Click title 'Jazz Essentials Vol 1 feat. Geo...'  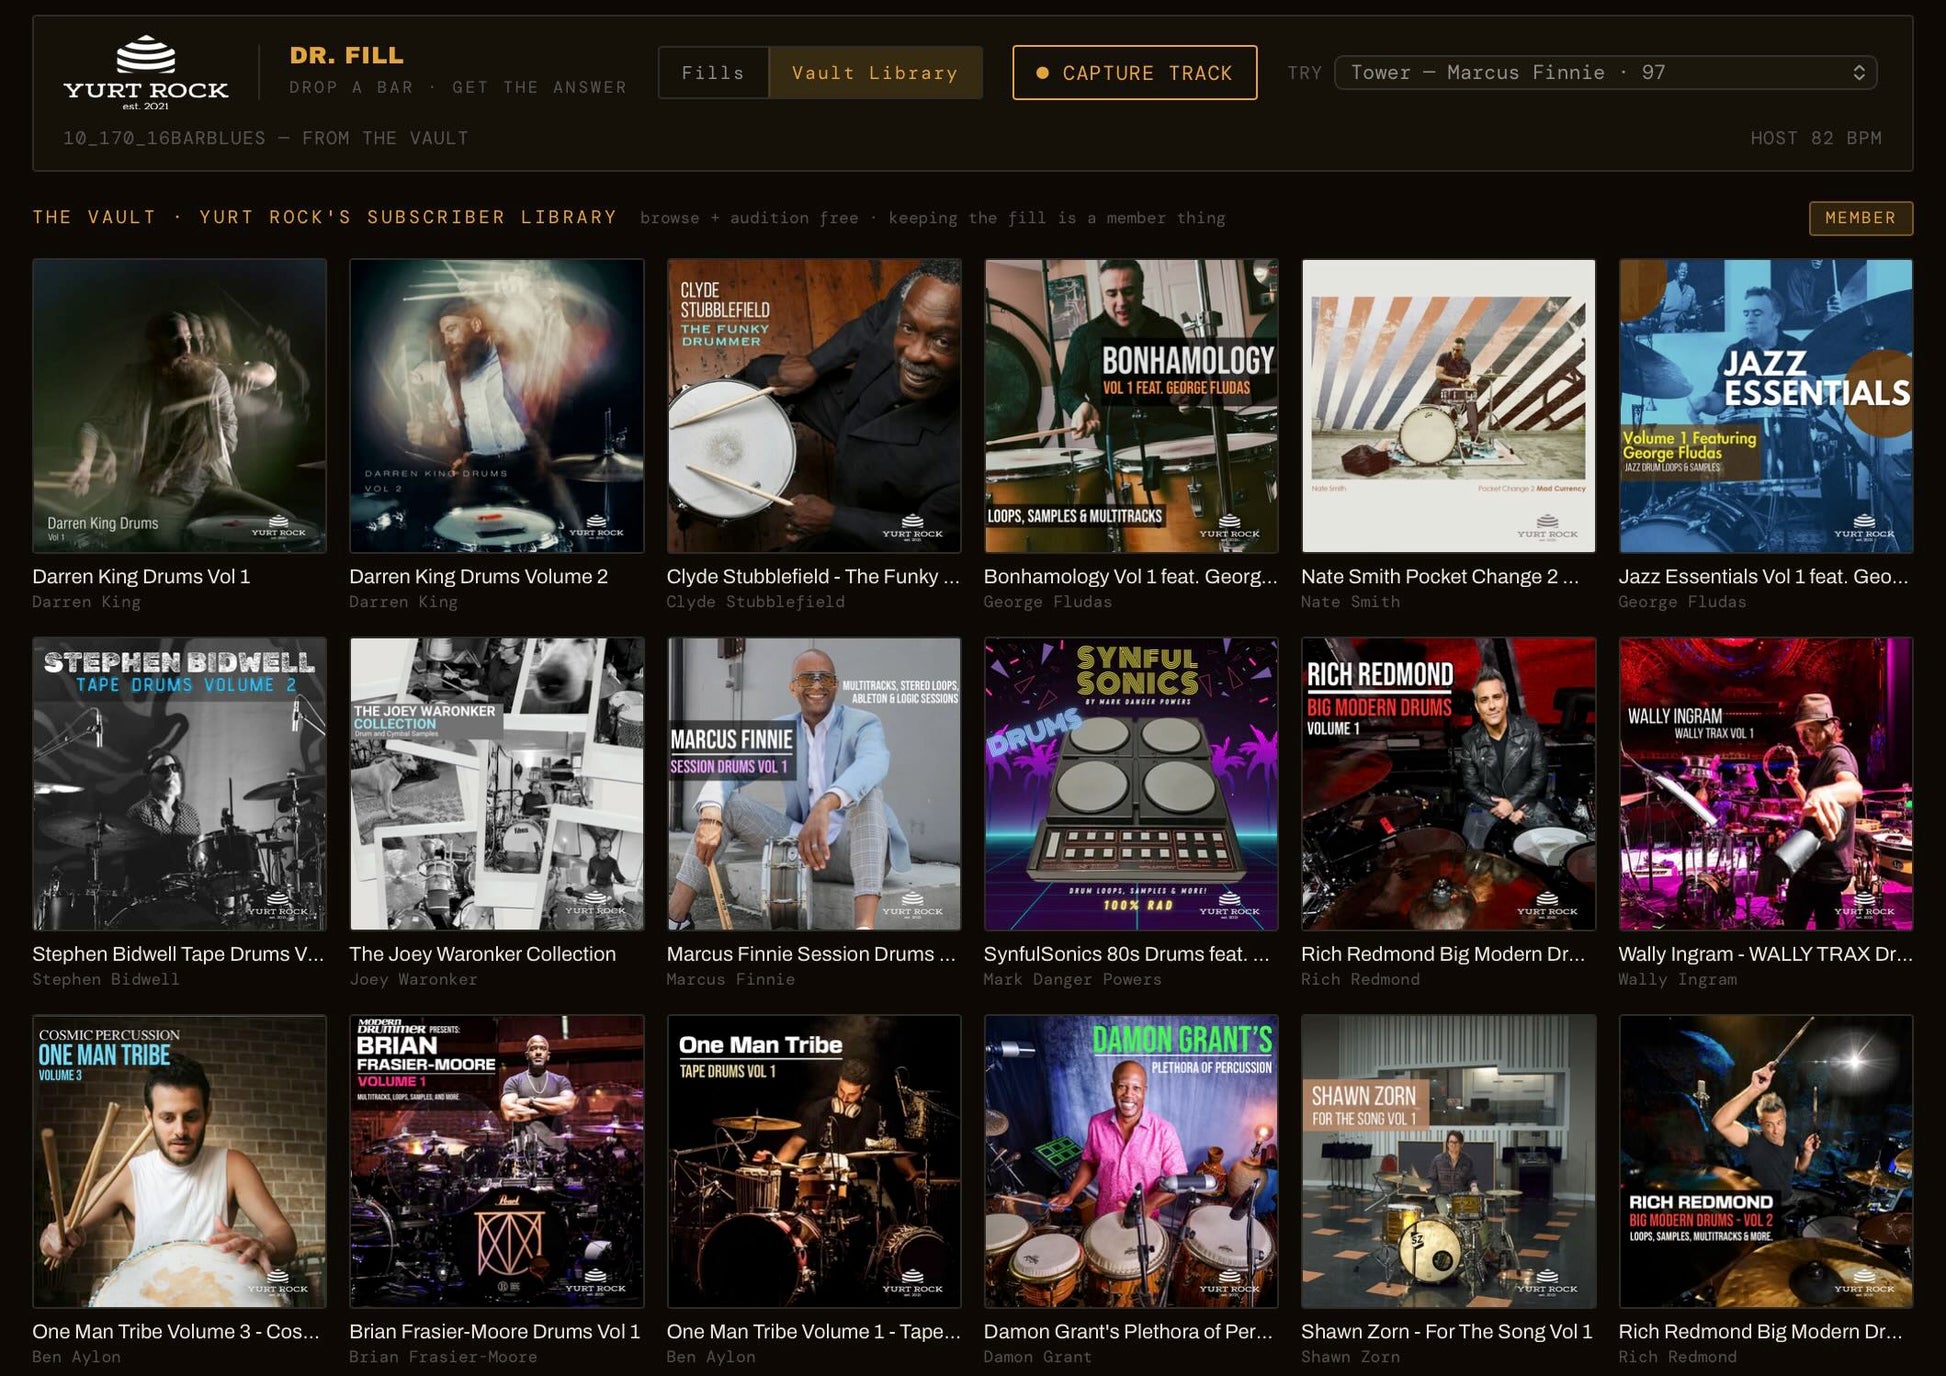pyautogui.click(x=1764, y=576)
